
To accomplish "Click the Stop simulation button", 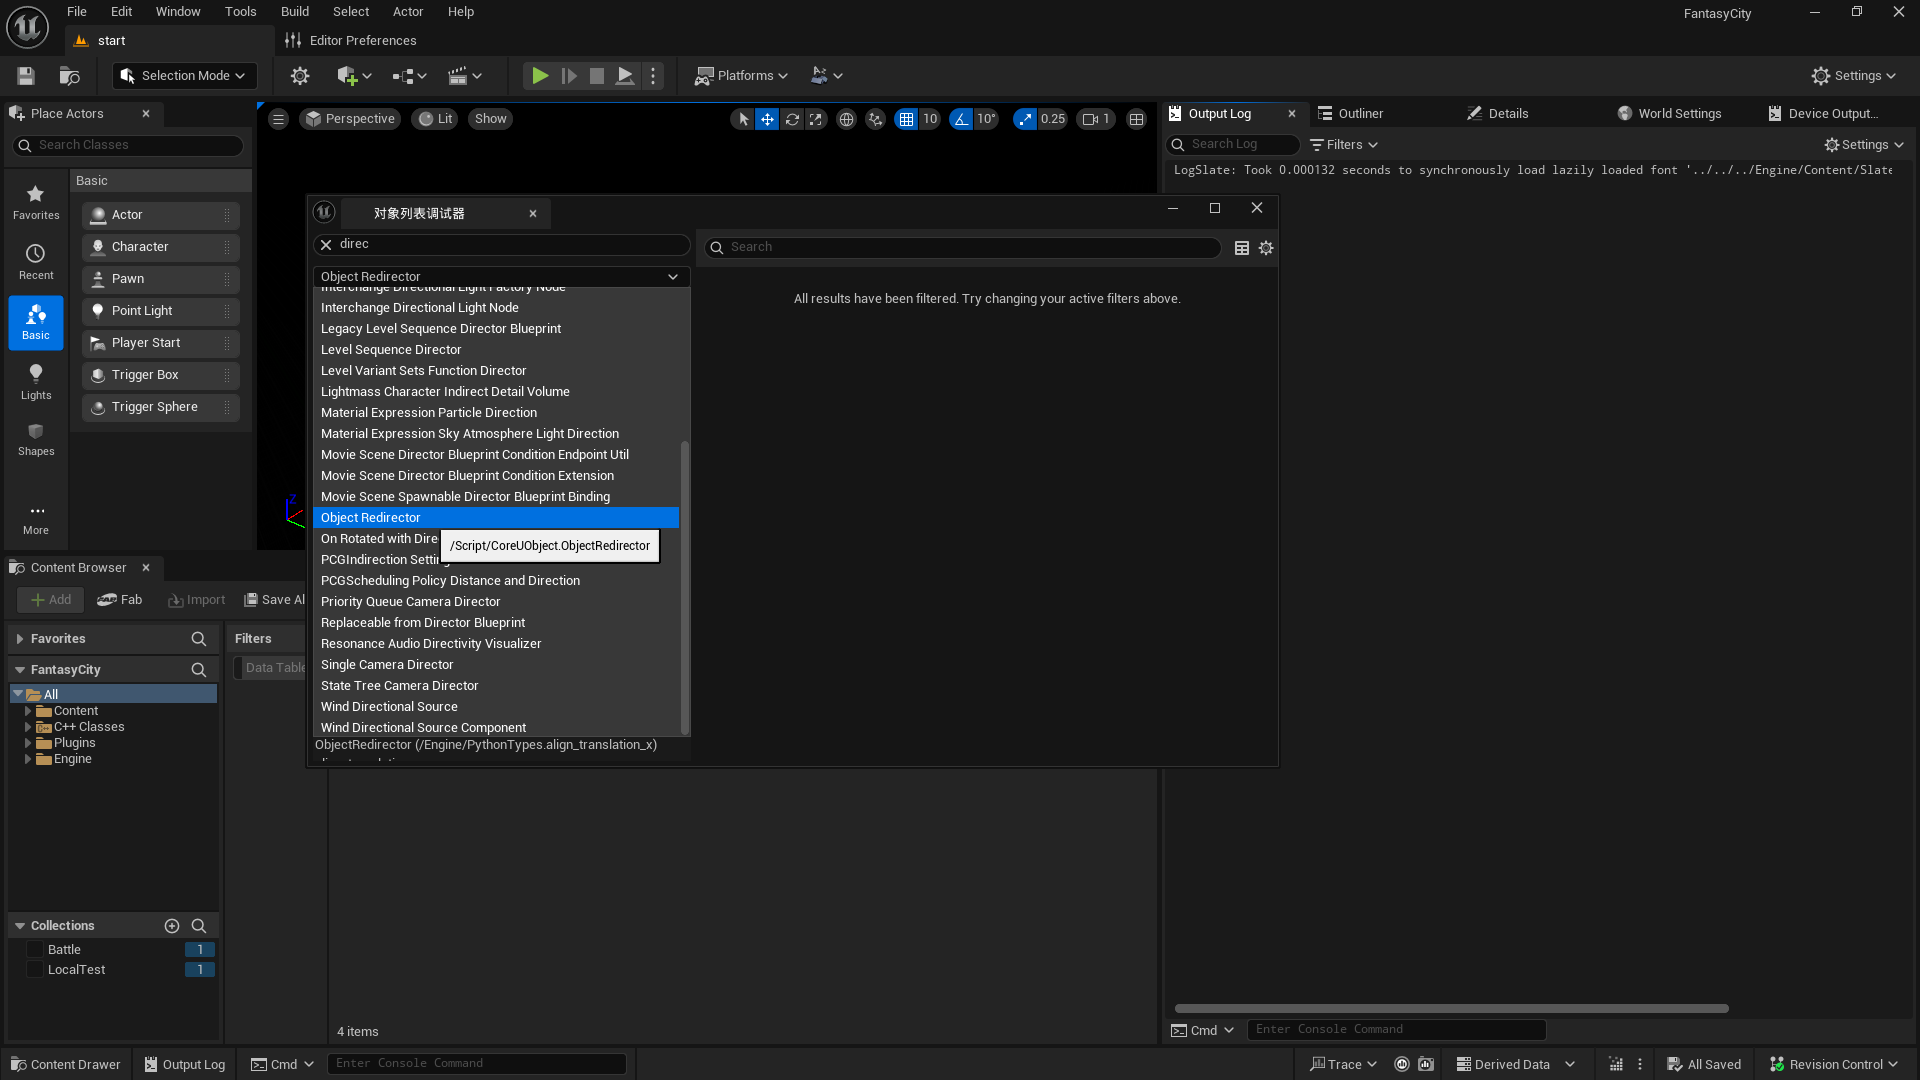I will pos(597,76).
